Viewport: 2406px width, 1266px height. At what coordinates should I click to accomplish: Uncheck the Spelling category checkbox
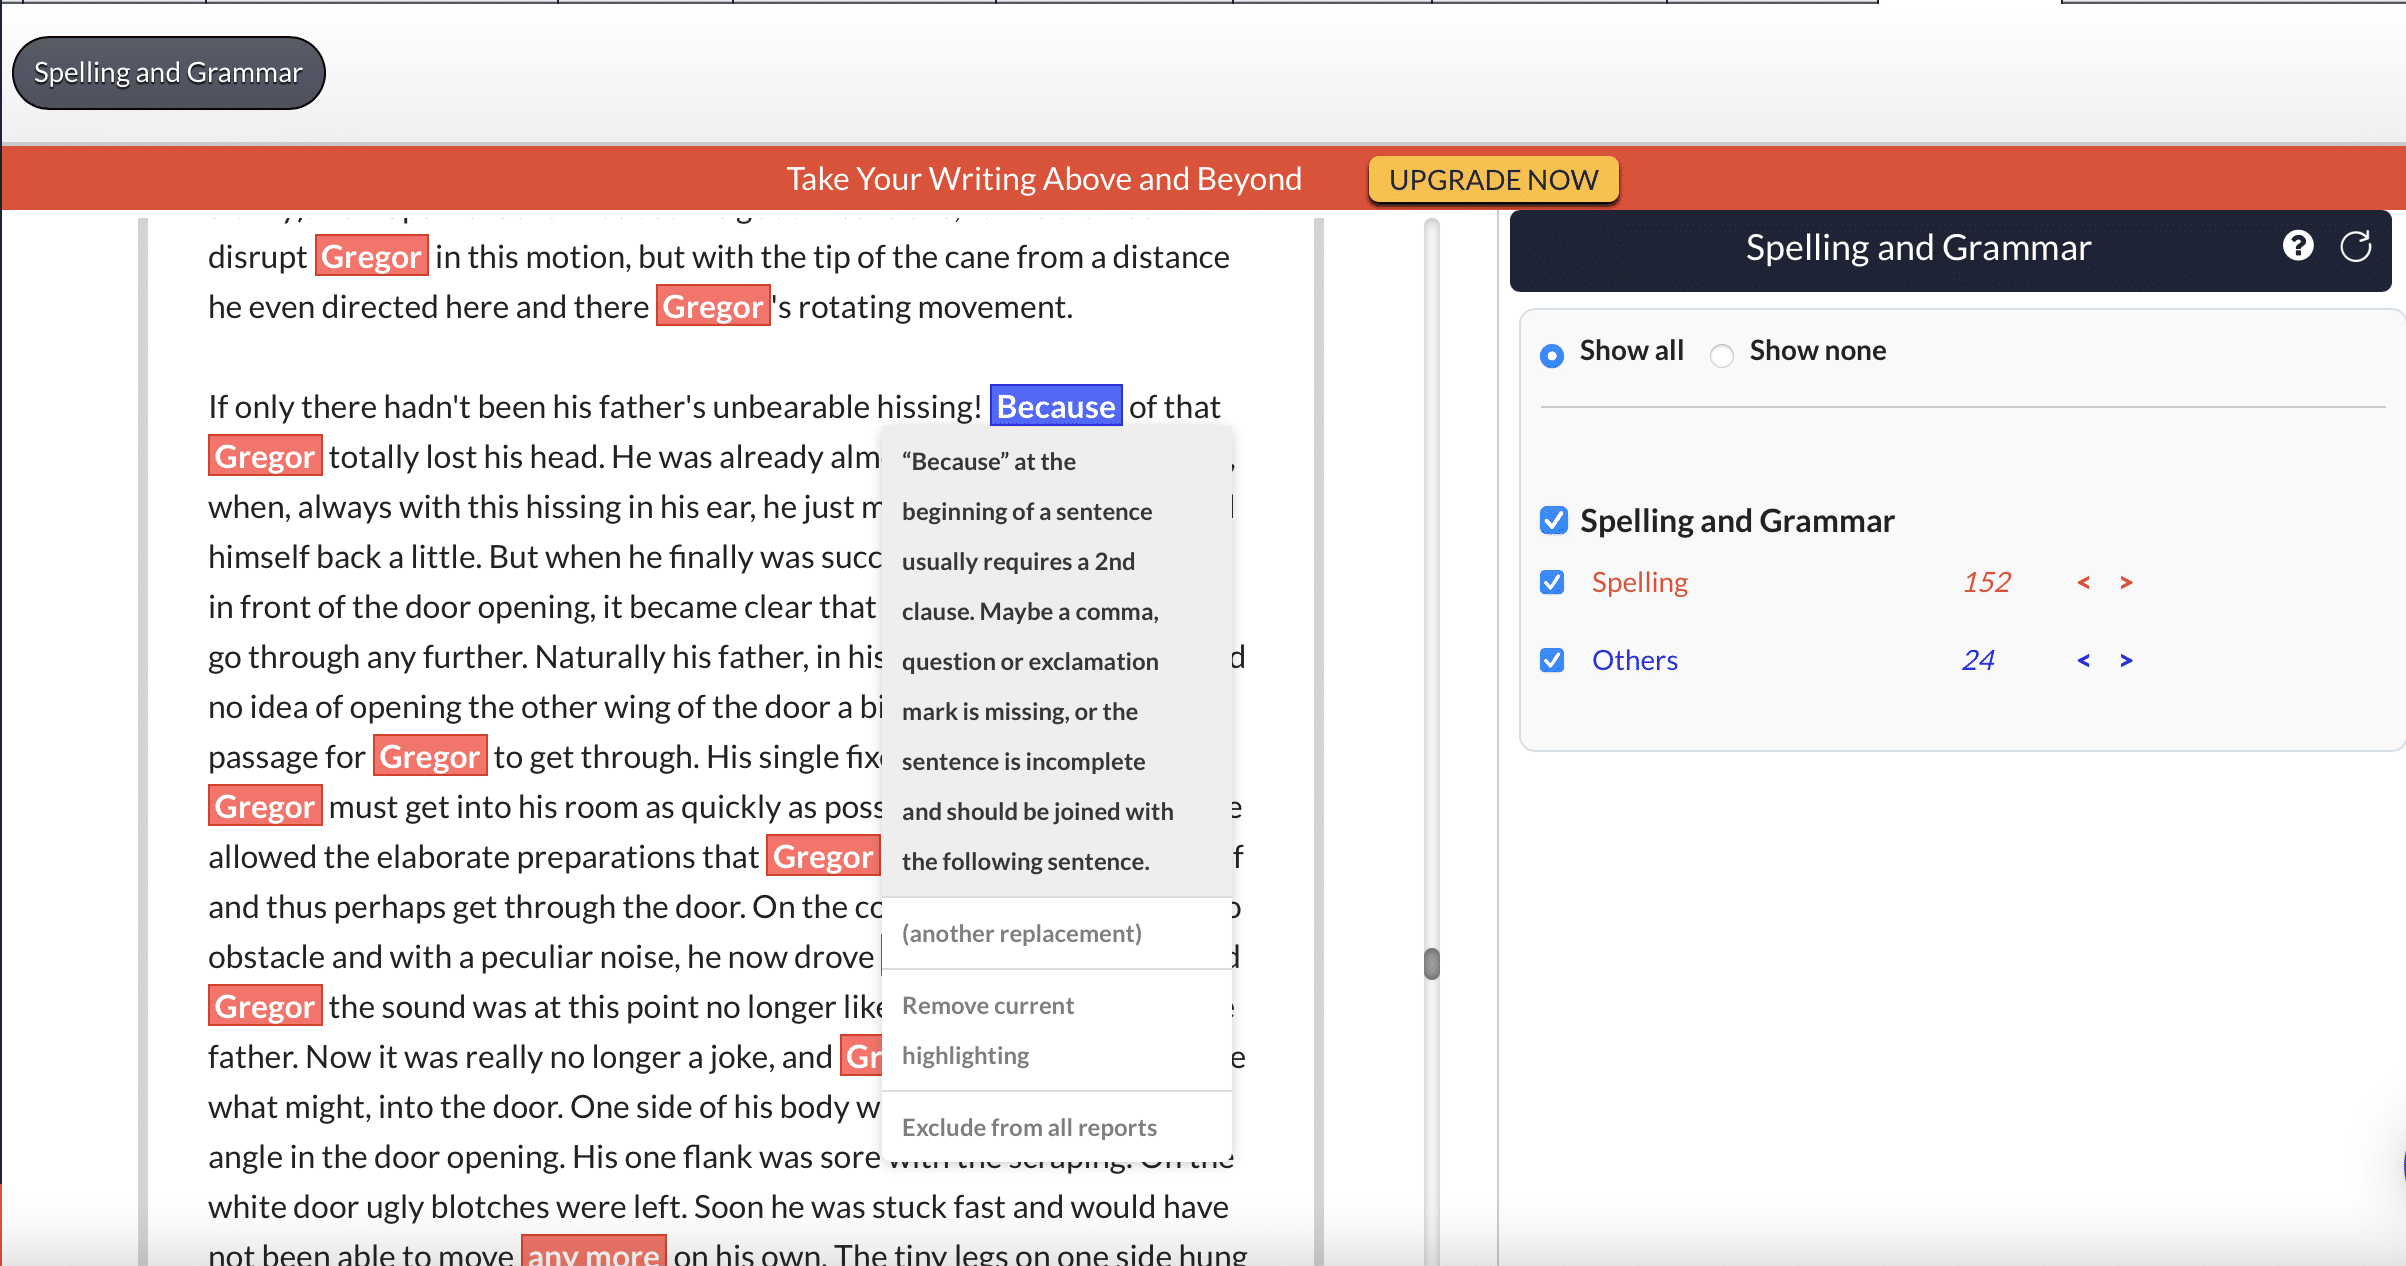tap(1553, 582)
